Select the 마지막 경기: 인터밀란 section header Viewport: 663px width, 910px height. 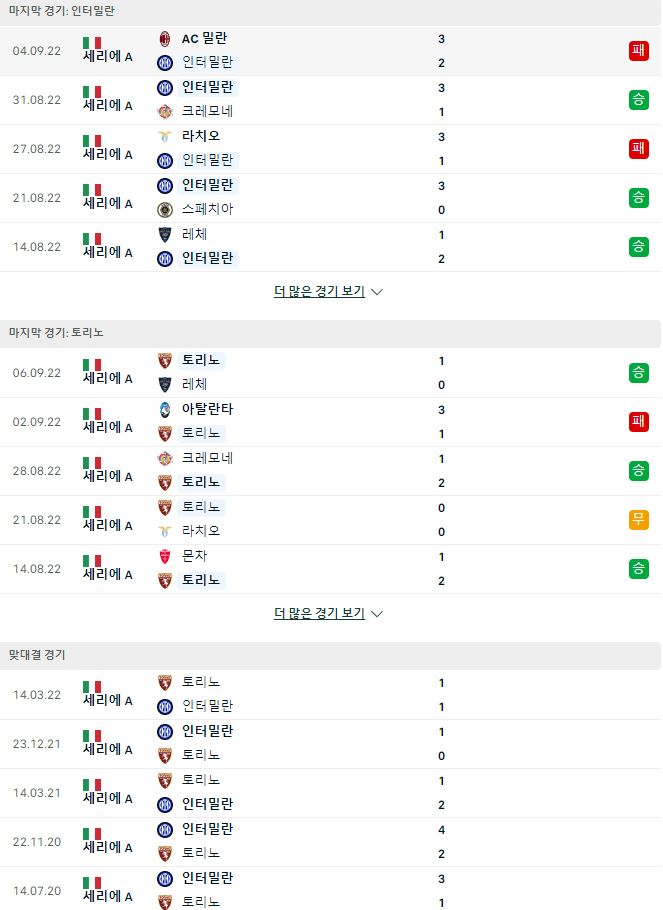(330, 12)
